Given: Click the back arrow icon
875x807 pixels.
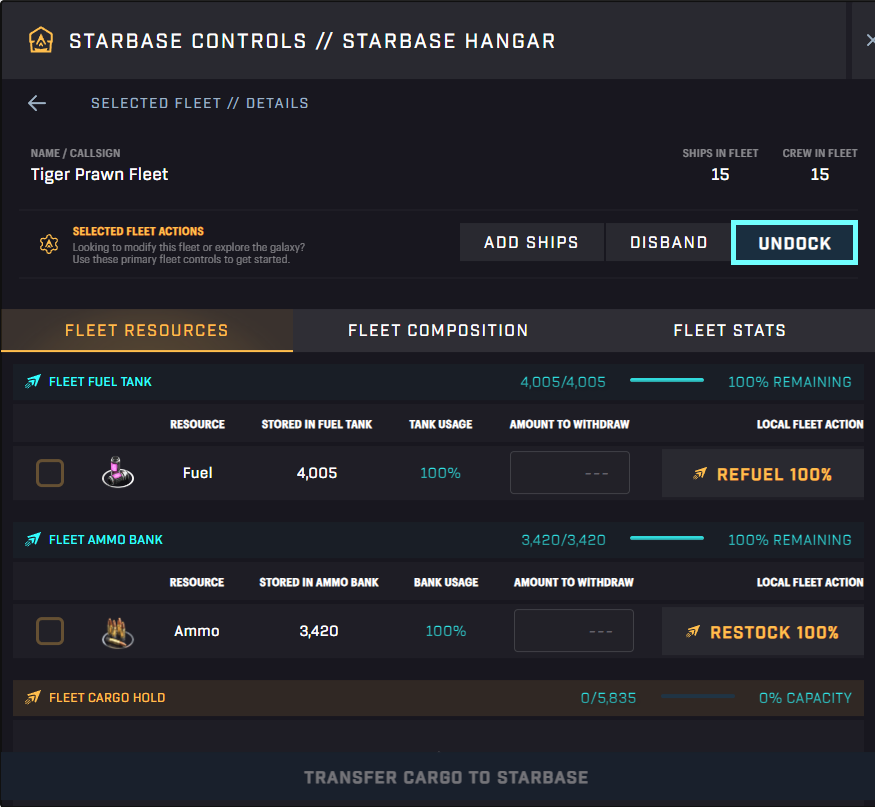Looking at the screenshot, I should (x=37, y=103).
